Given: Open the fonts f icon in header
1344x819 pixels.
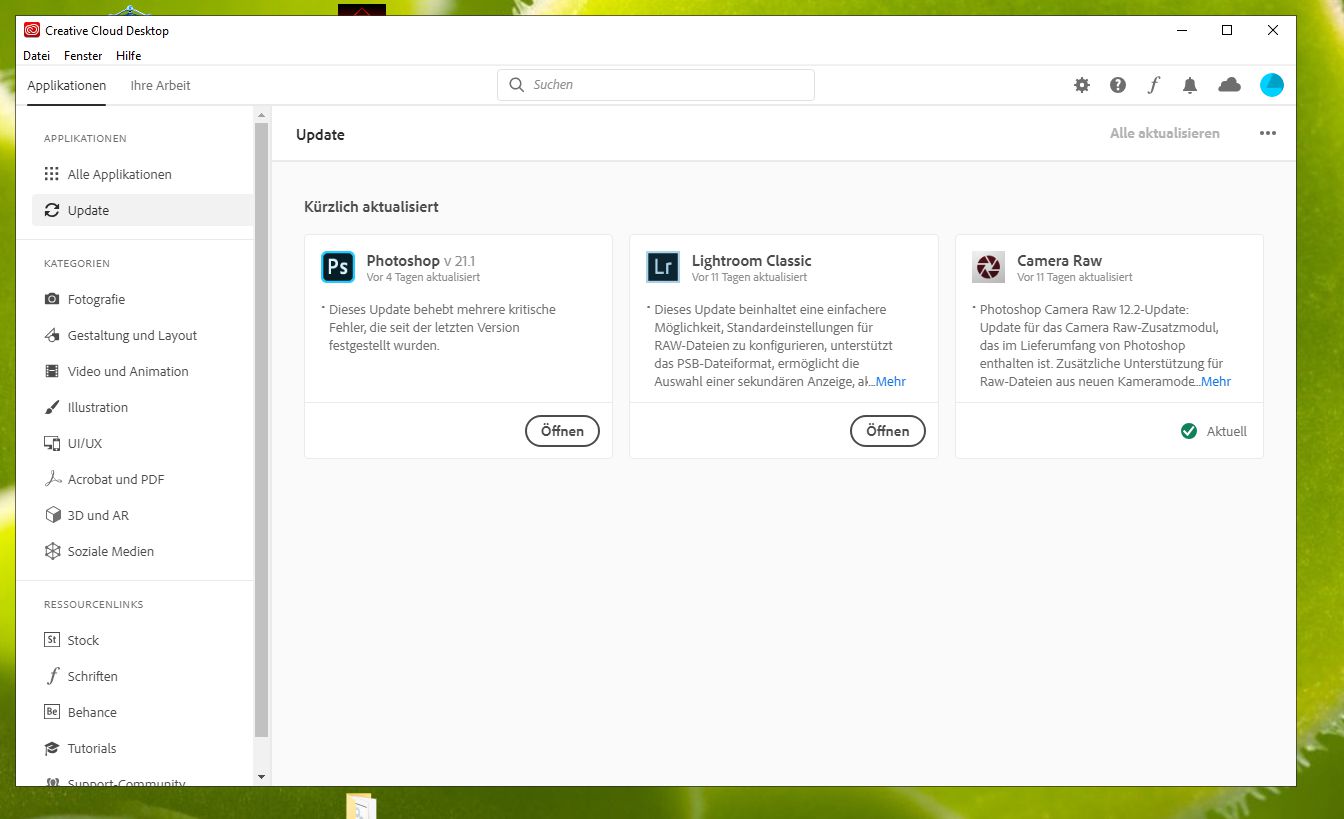Looking at the screenshot, I should [x=1153, y=85].
